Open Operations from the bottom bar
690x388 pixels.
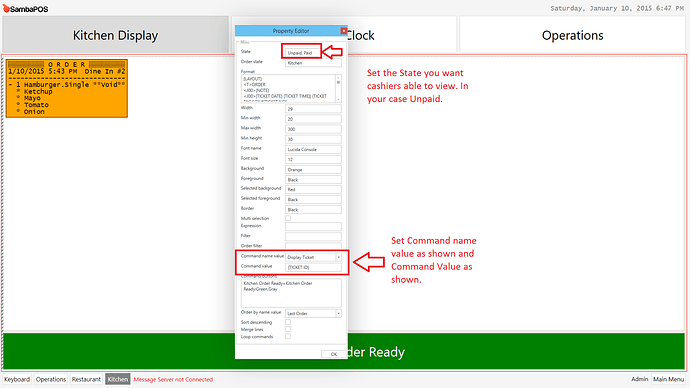pyautogui.click(x=51, y=379)
